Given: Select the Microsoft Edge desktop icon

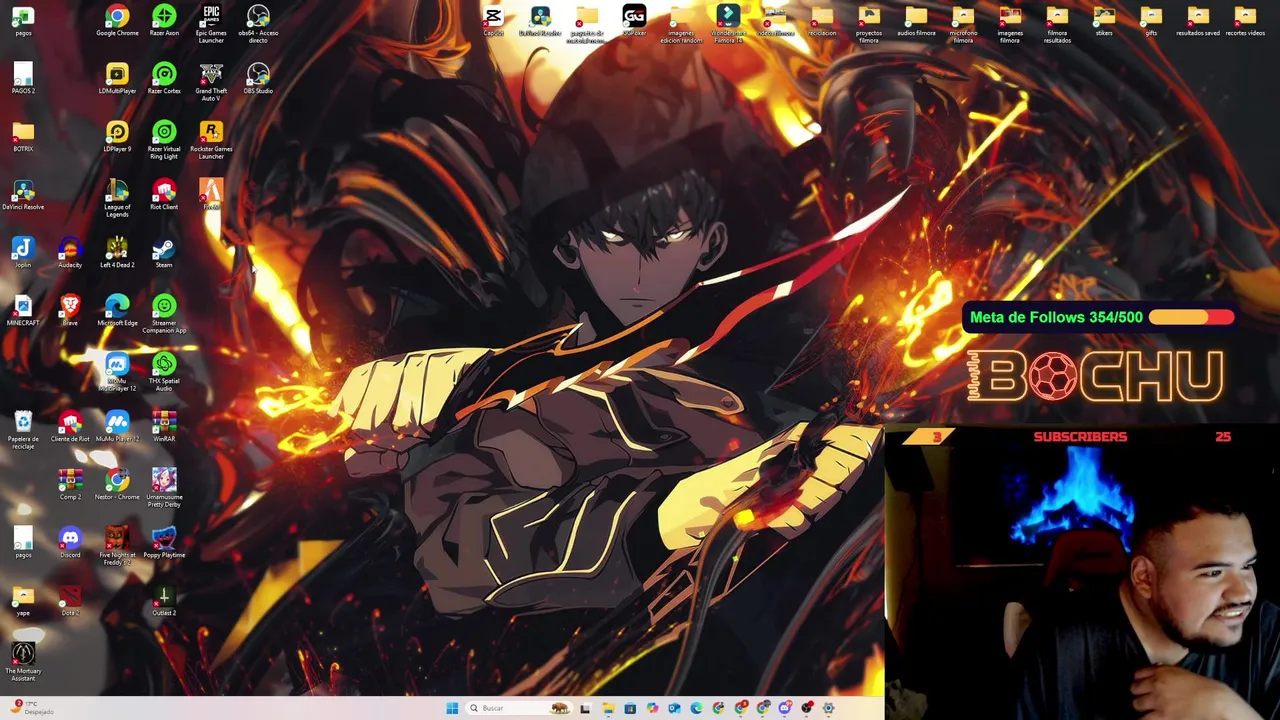Looking at the screenshot, I should 117,311.
